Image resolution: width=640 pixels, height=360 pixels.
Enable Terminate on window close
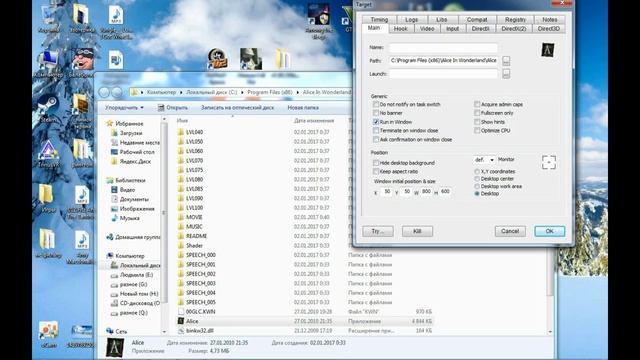click(376, 131)
